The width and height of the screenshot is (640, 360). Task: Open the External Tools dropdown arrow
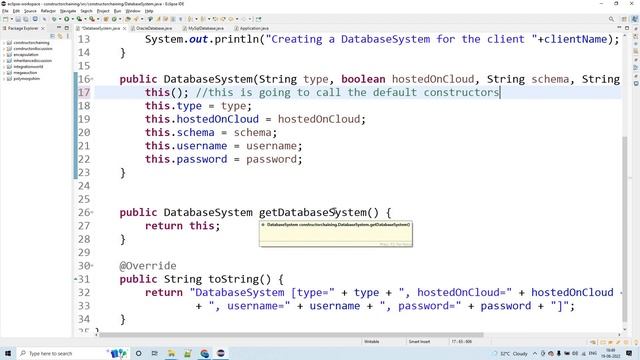[x=98, y=19]
